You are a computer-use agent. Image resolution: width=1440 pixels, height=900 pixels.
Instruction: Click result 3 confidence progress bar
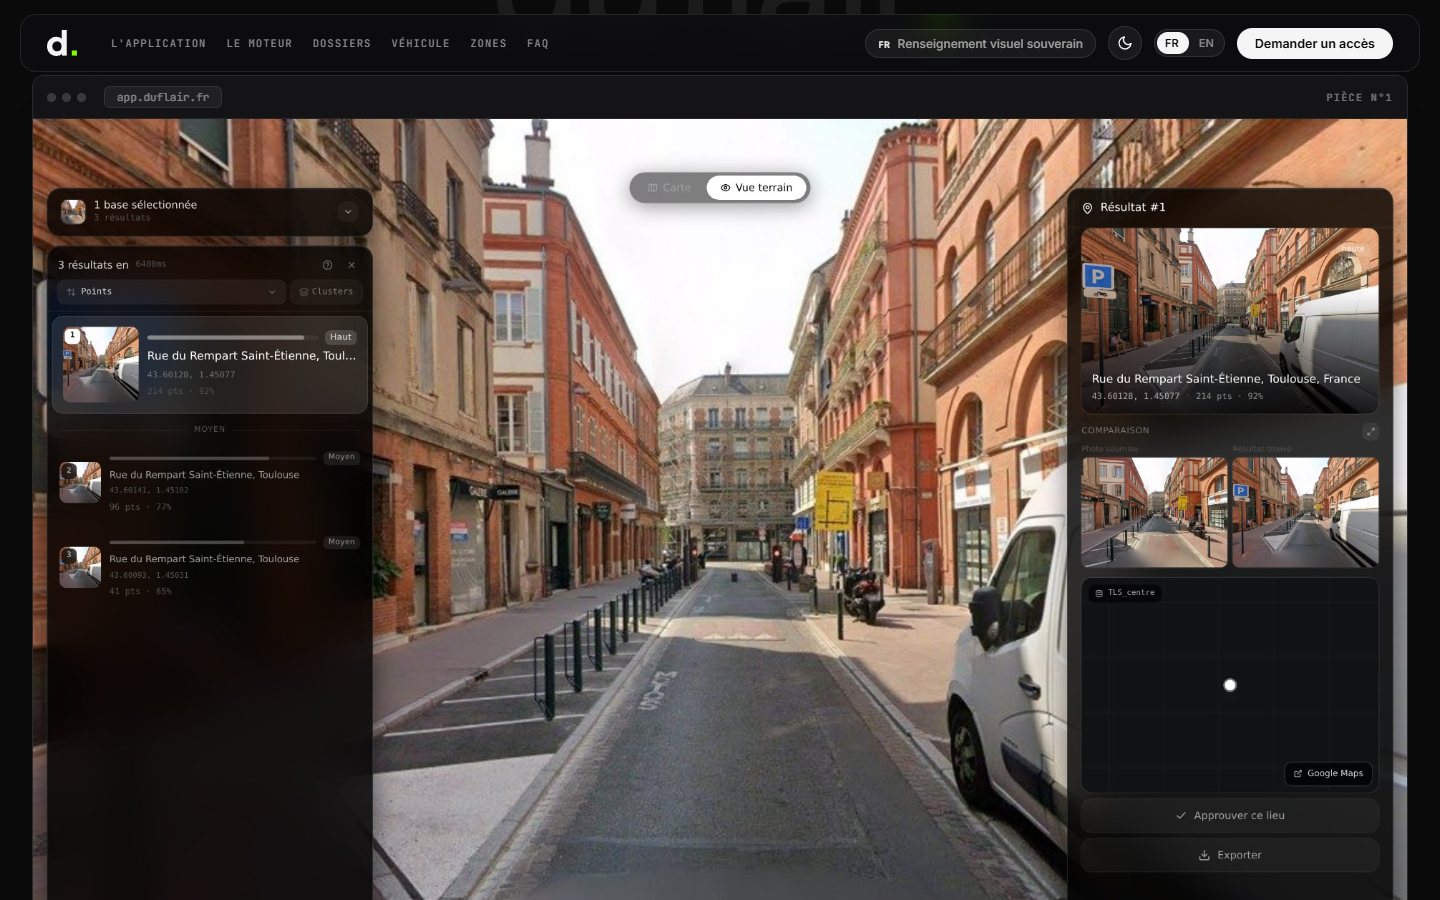click(212, 542)
